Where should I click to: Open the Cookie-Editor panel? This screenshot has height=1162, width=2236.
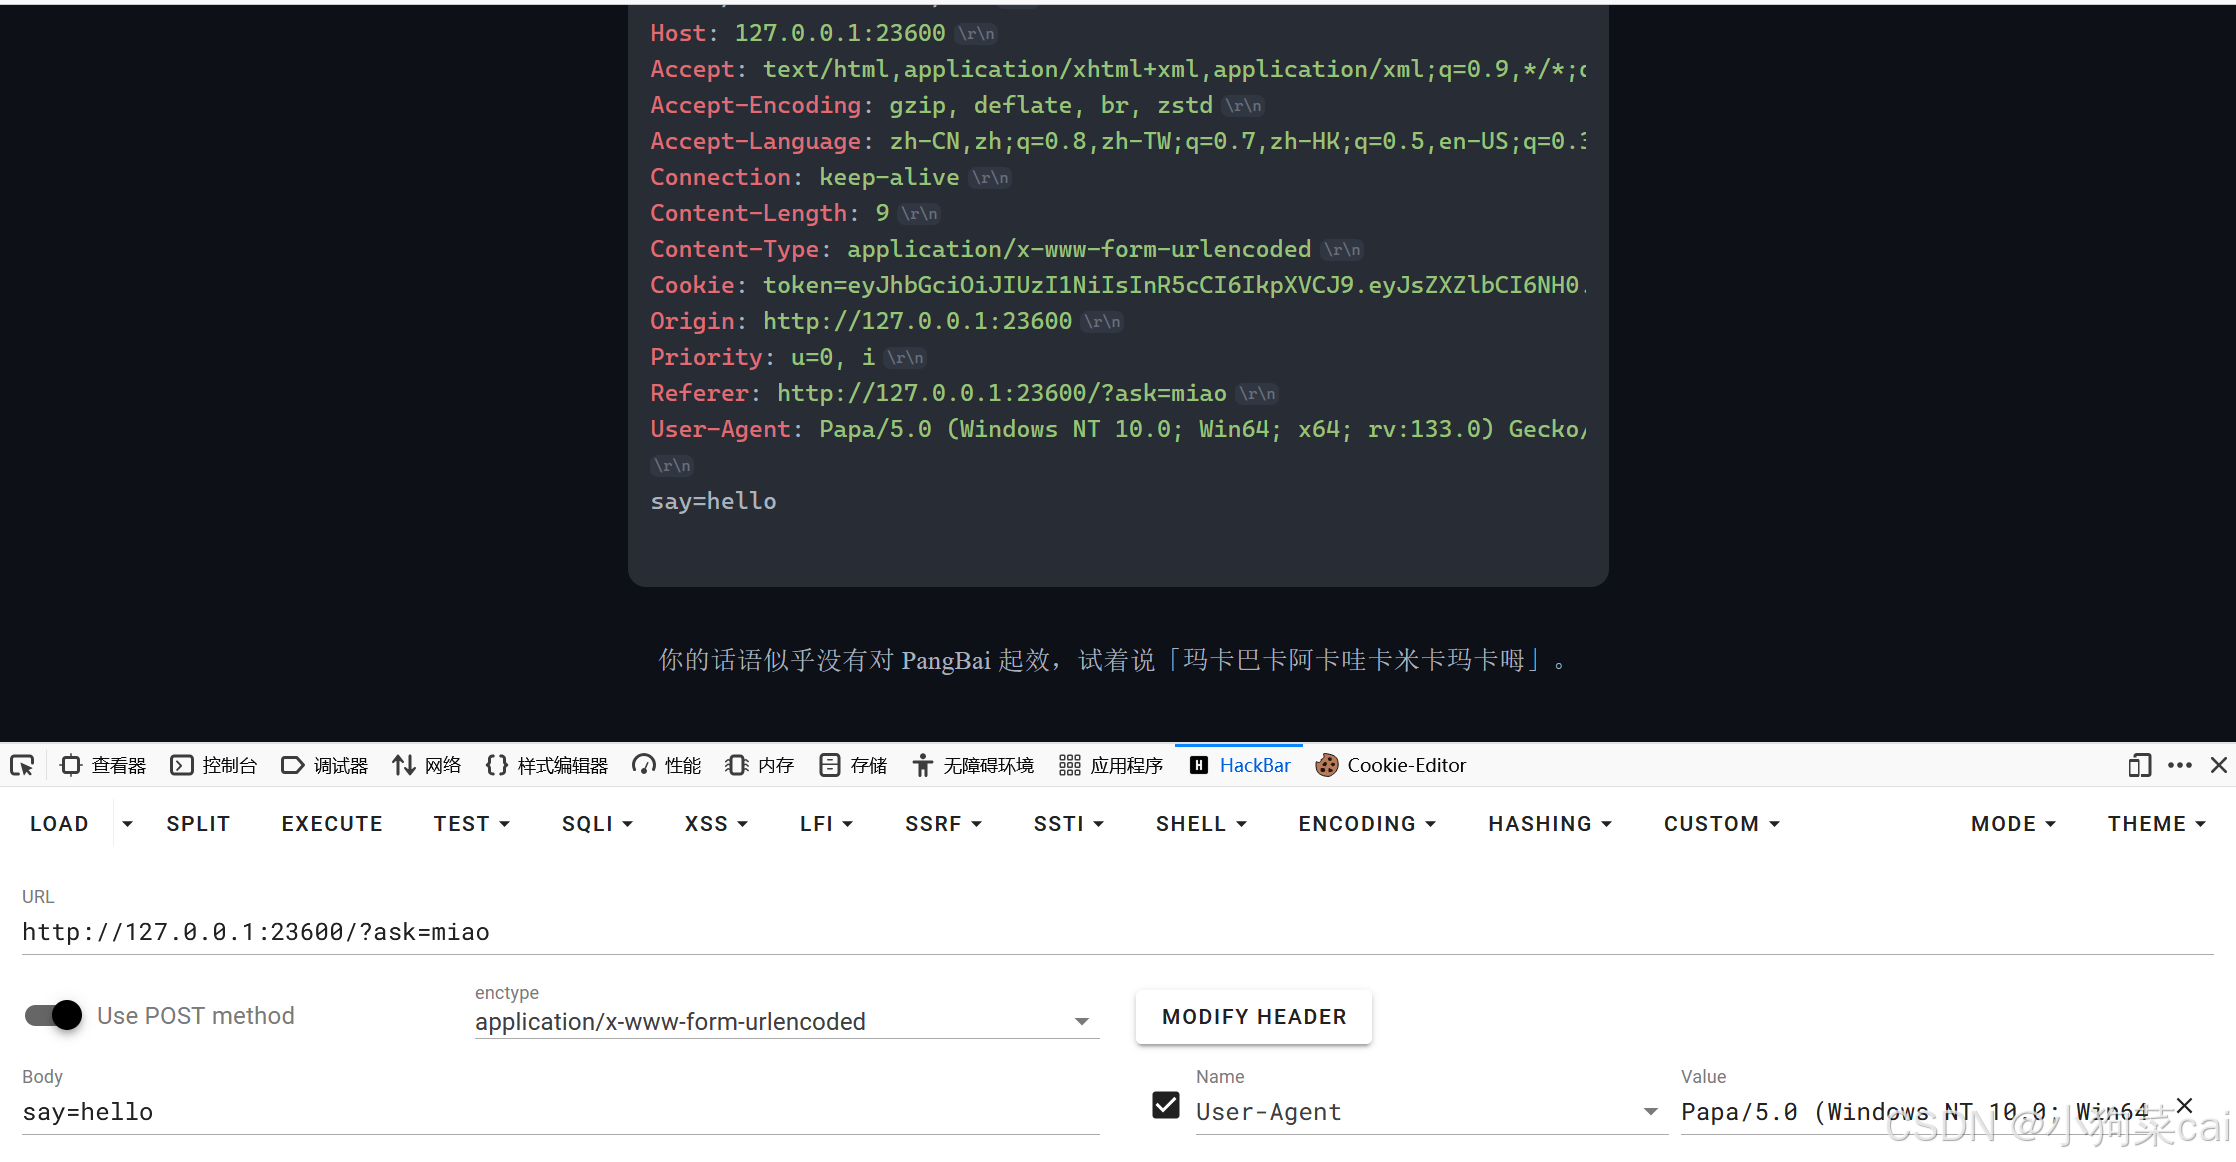[x=1391, y=766]
